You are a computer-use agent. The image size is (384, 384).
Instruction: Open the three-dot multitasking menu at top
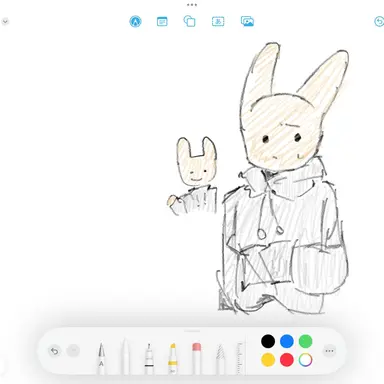(x=192, y=5)
